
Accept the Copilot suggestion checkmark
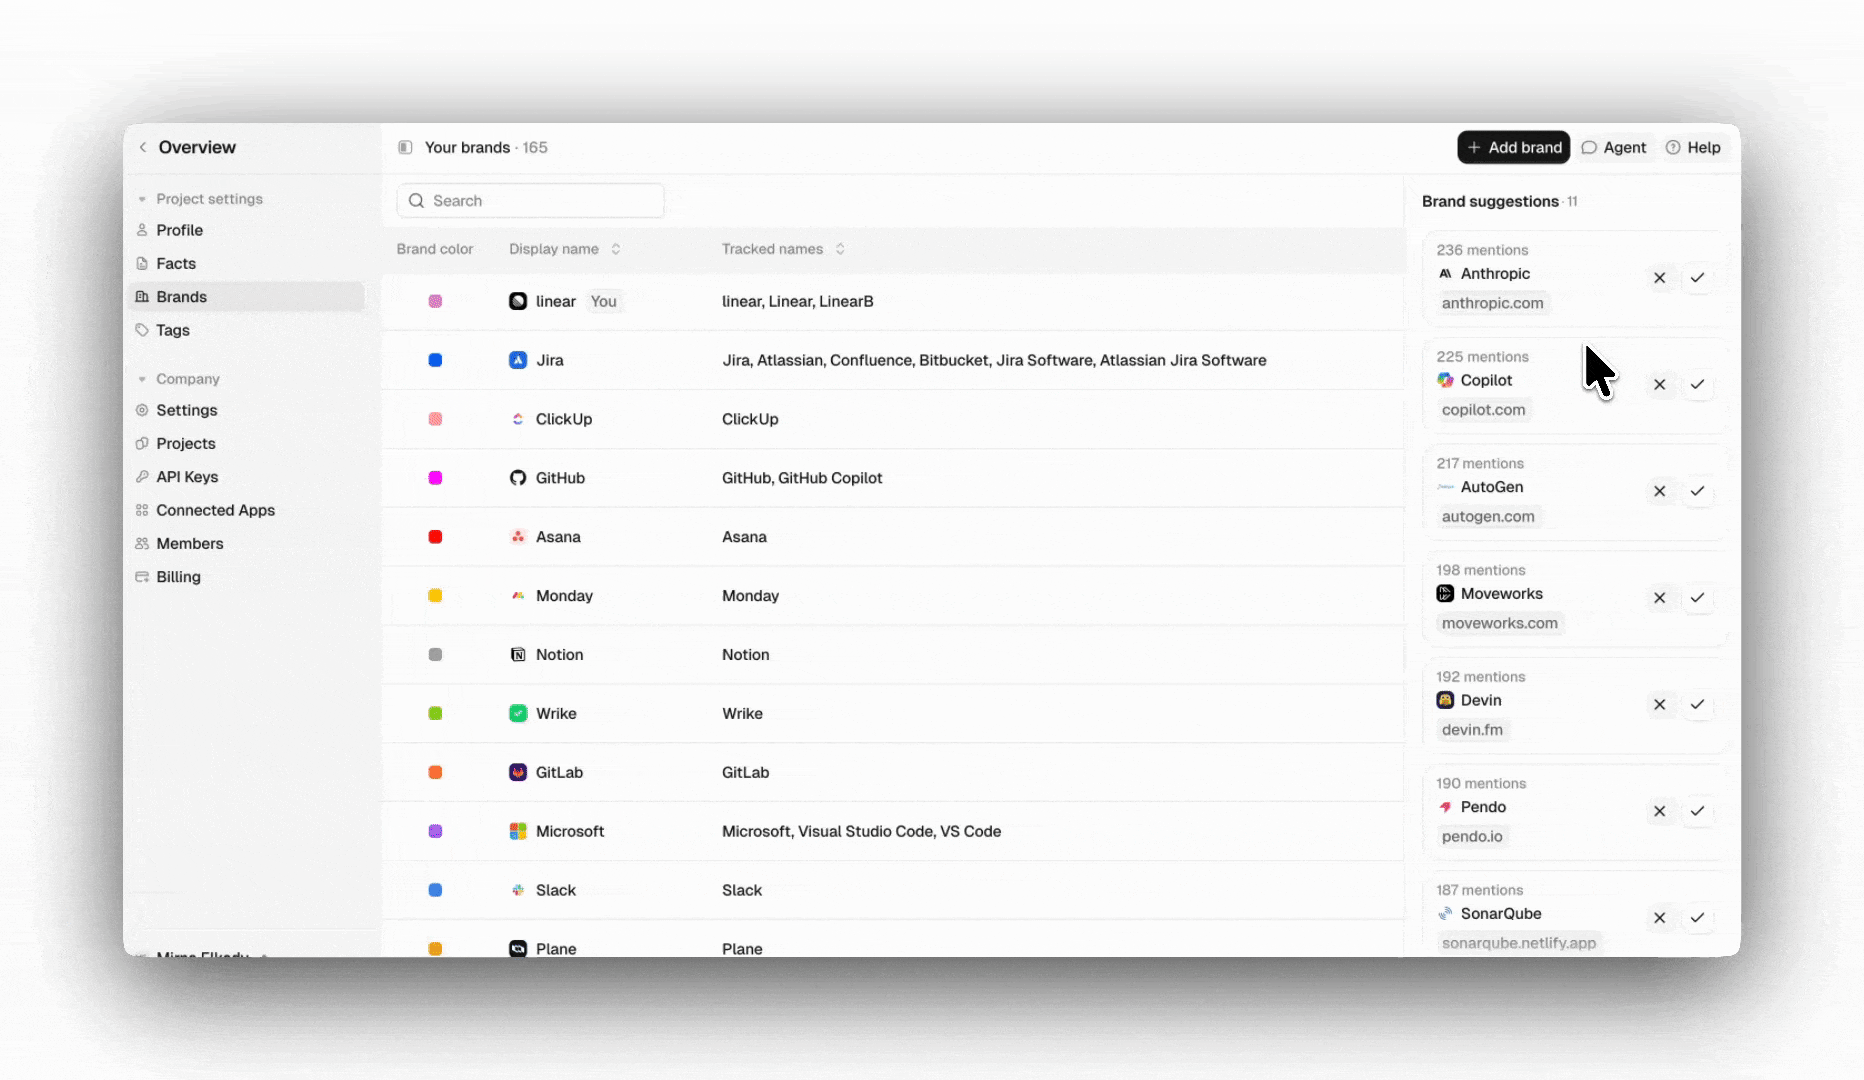click(x=1697, y=385)
